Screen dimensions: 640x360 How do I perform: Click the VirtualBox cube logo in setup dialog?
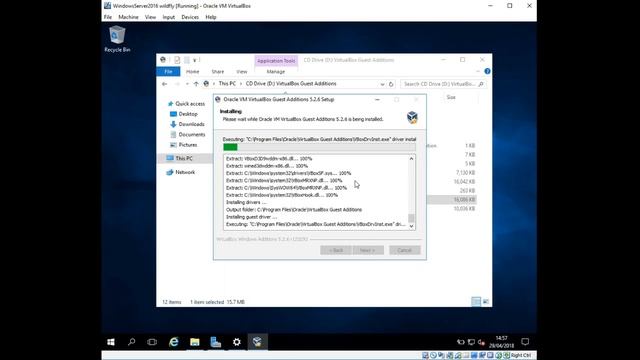(x=412, y=118)
